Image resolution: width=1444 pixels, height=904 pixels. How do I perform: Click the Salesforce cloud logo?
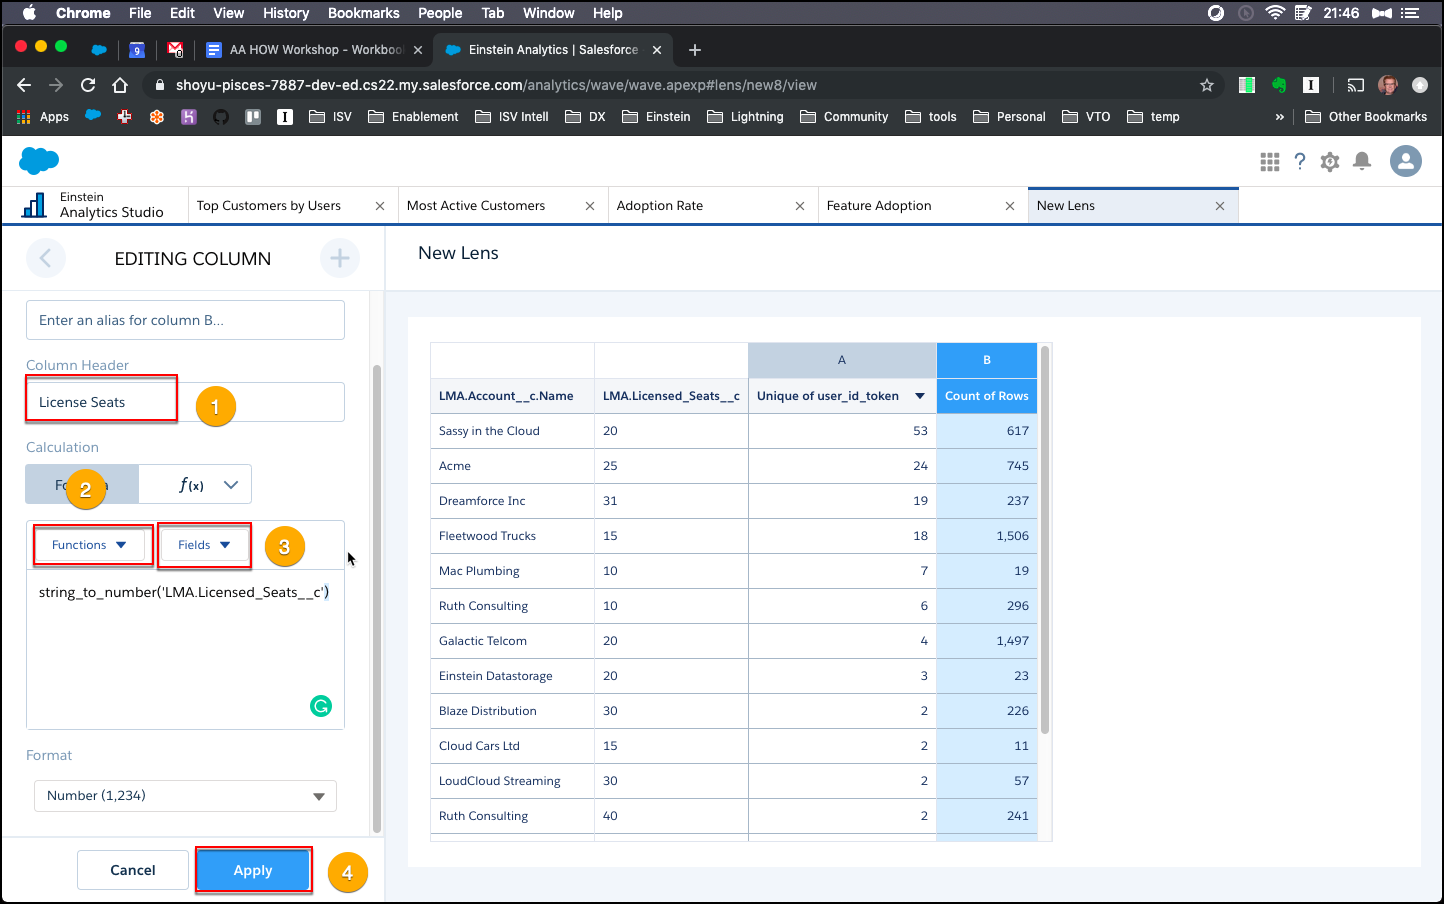pyautogui.click(x=39, y=160)
